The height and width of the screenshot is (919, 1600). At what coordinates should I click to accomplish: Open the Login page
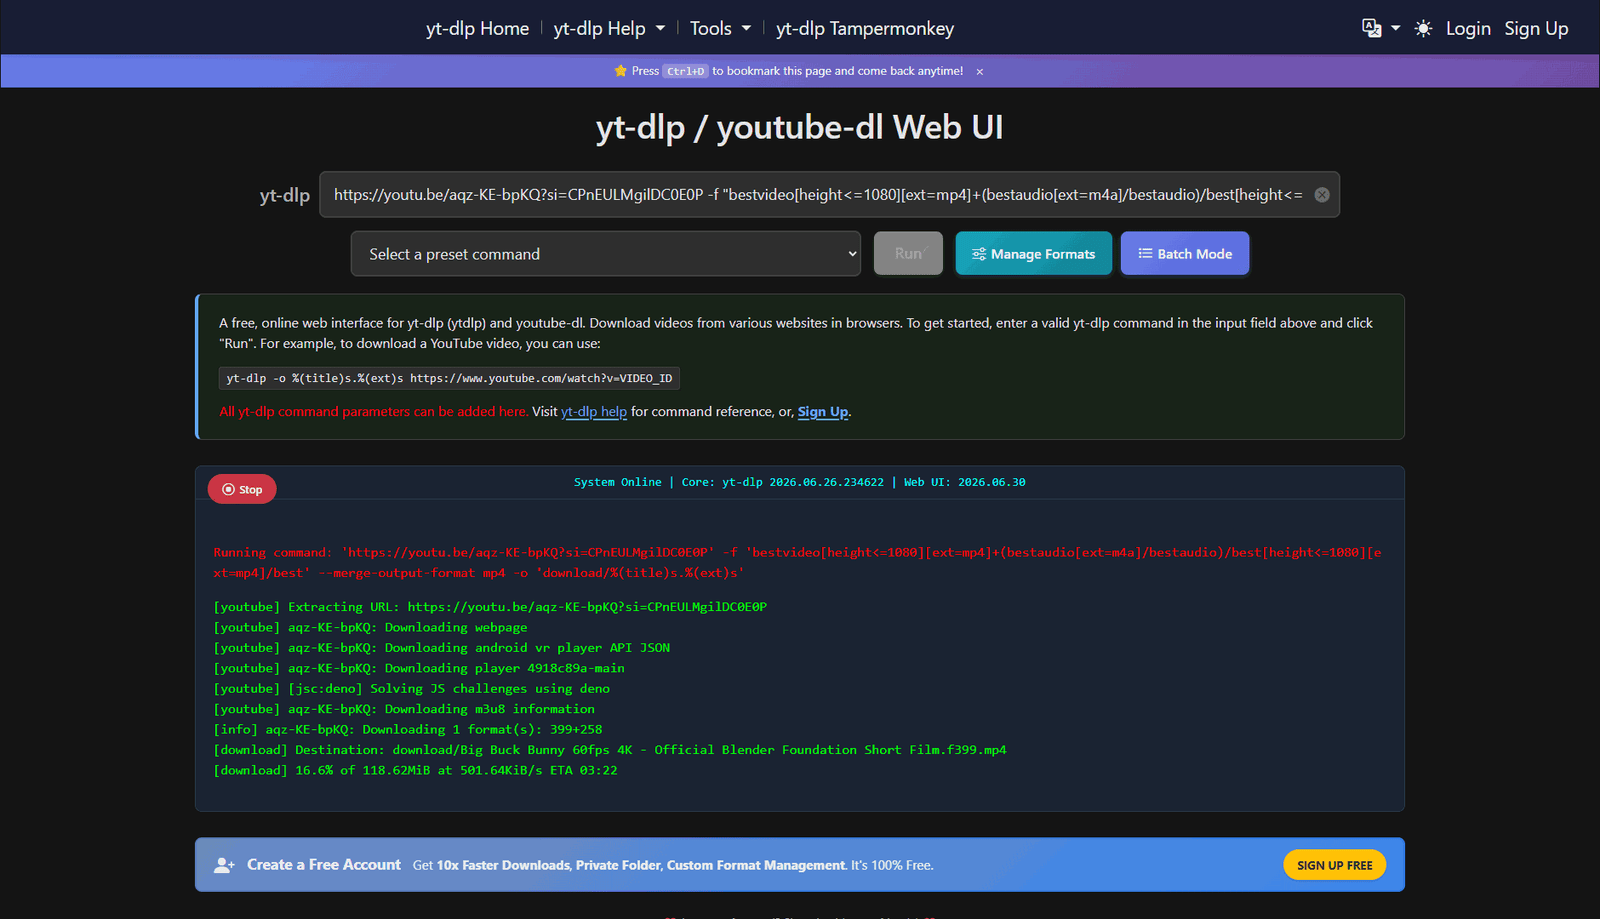[x=1468, y=28]
